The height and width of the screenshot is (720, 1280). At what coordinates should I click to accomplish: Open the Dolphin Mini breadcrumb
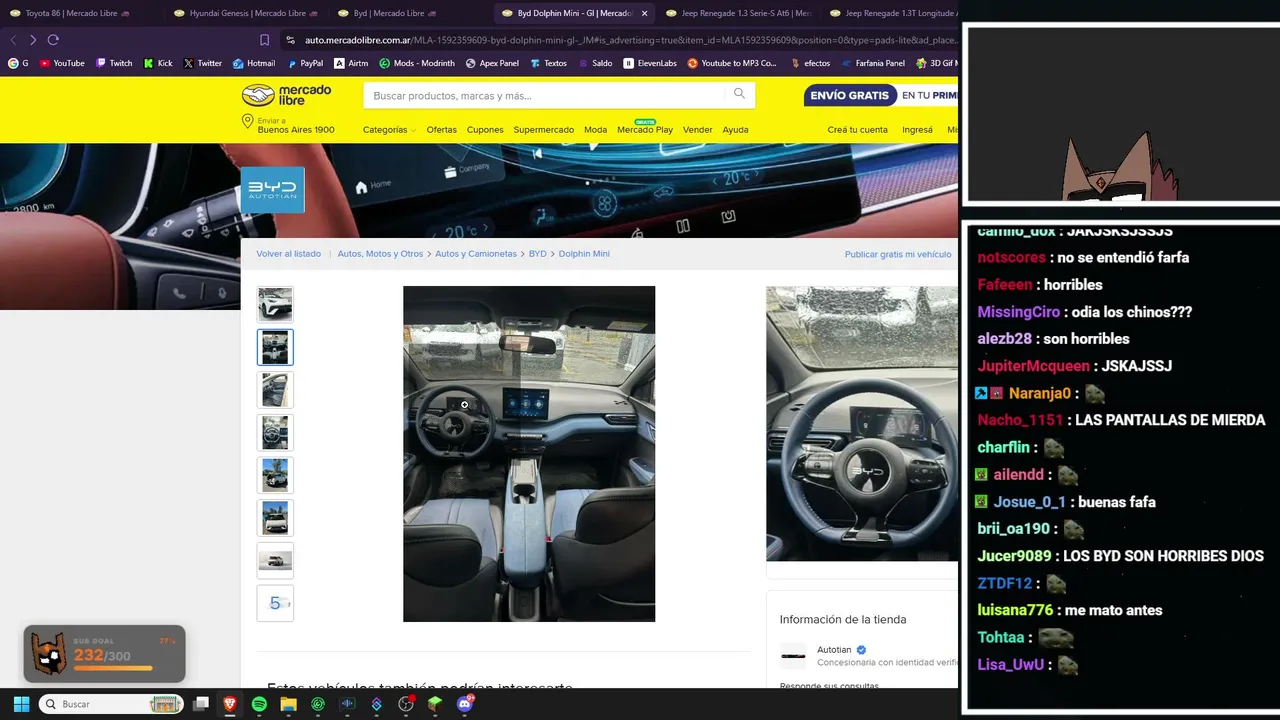[x=584, y=254]
